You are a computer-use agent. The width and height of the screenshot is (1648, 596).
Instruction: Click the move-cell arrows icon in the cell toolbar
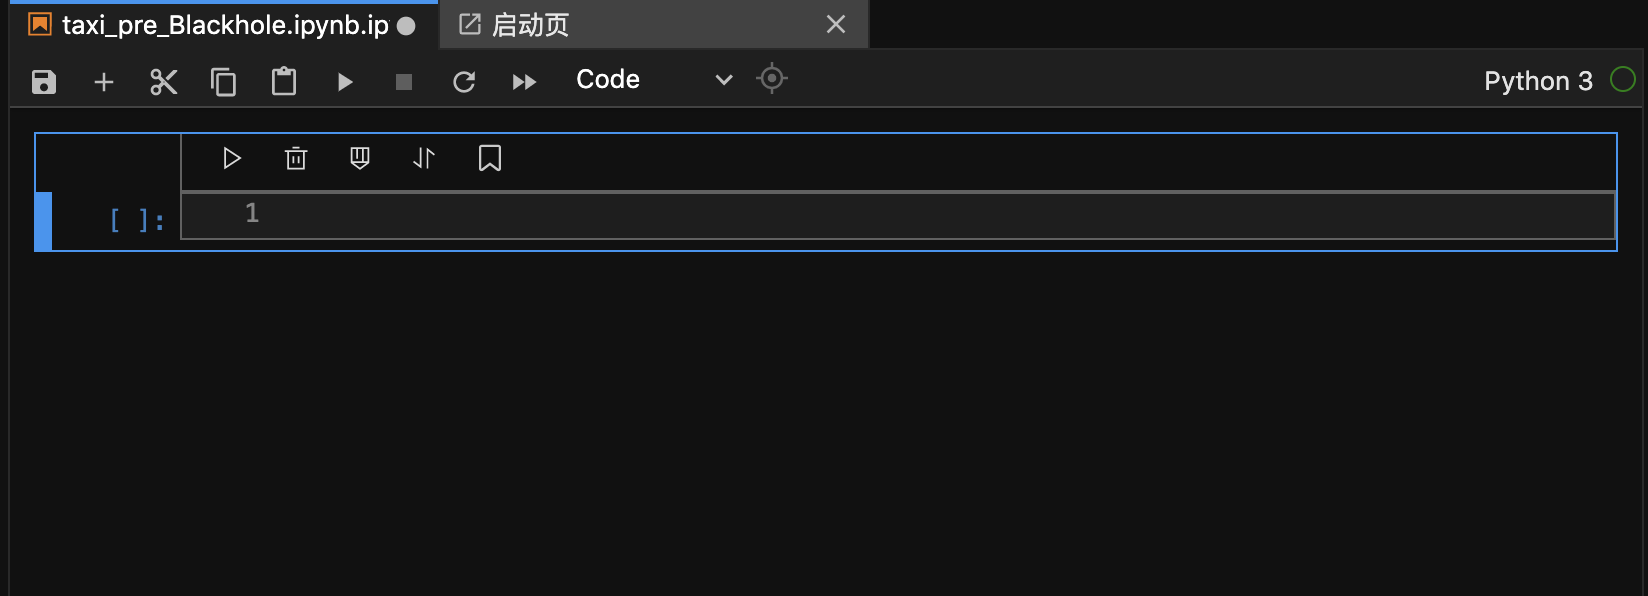pyautogui.click(x=424, y=158)
